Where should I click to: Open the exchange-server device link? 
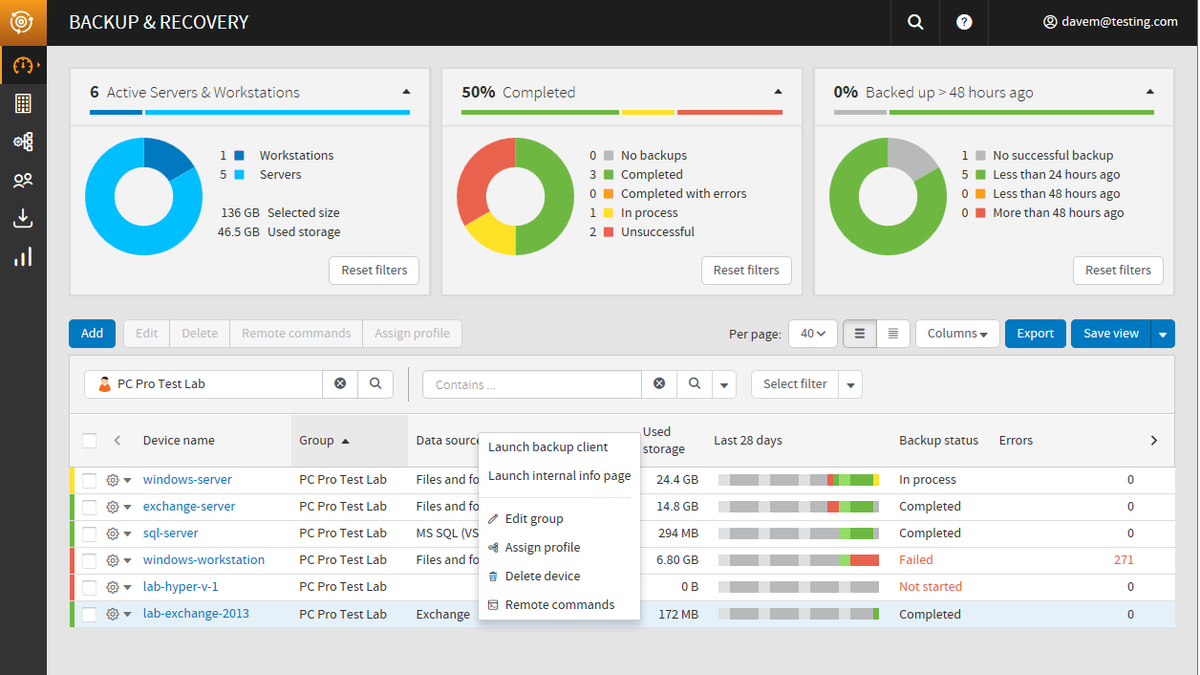click(x=188, y=506)
